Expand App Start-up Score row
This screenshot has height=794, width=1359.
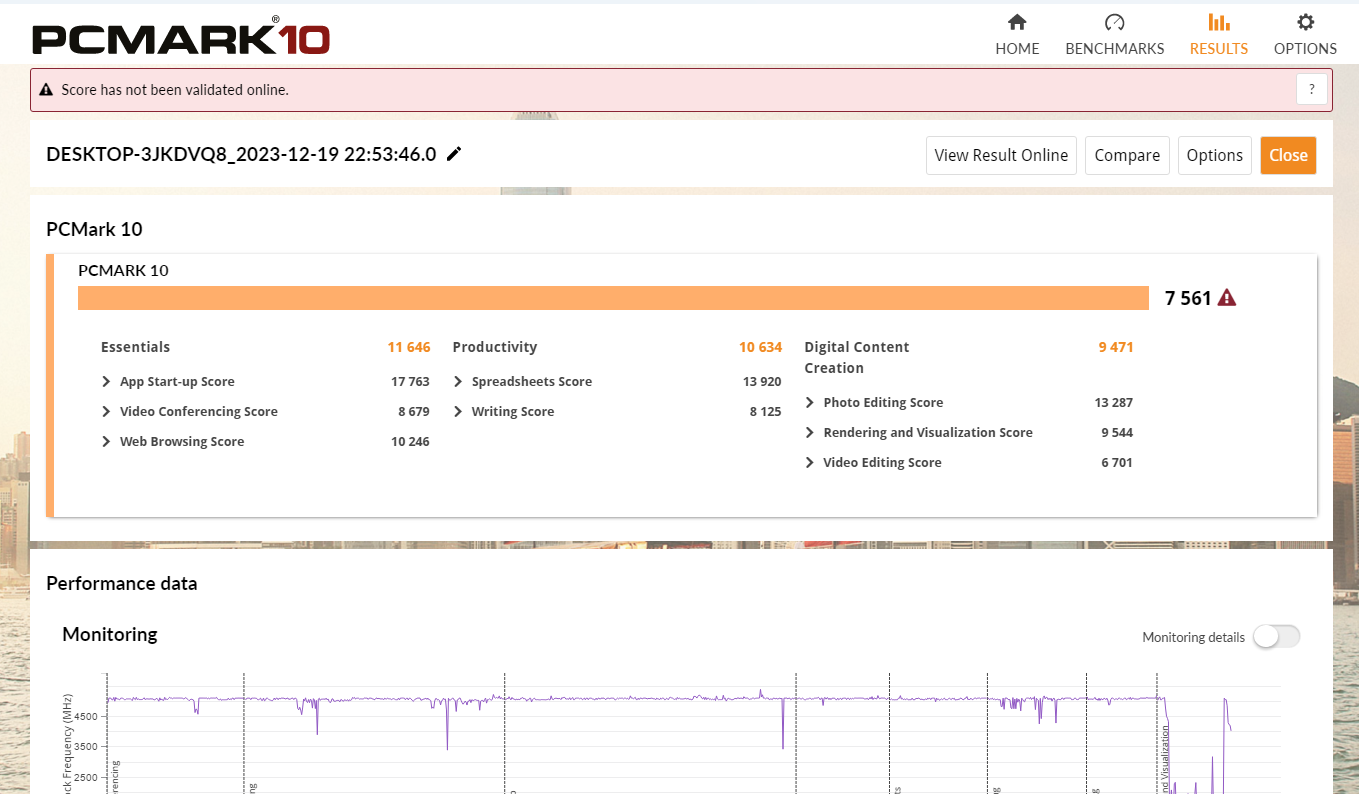click(x=106, y=382)
